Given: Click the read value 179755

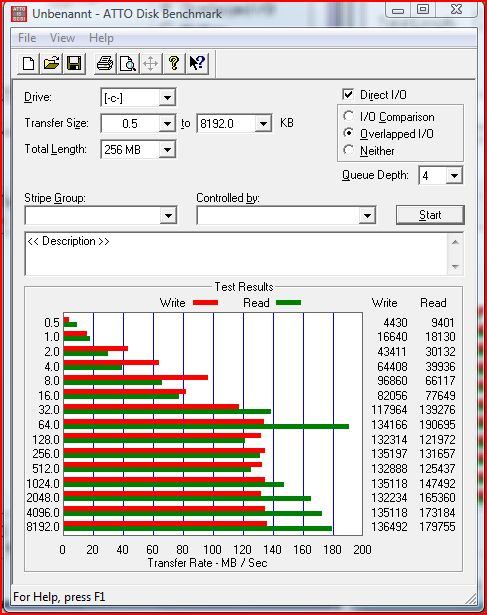Looking at the screenshot, I should tap(437, 527).
